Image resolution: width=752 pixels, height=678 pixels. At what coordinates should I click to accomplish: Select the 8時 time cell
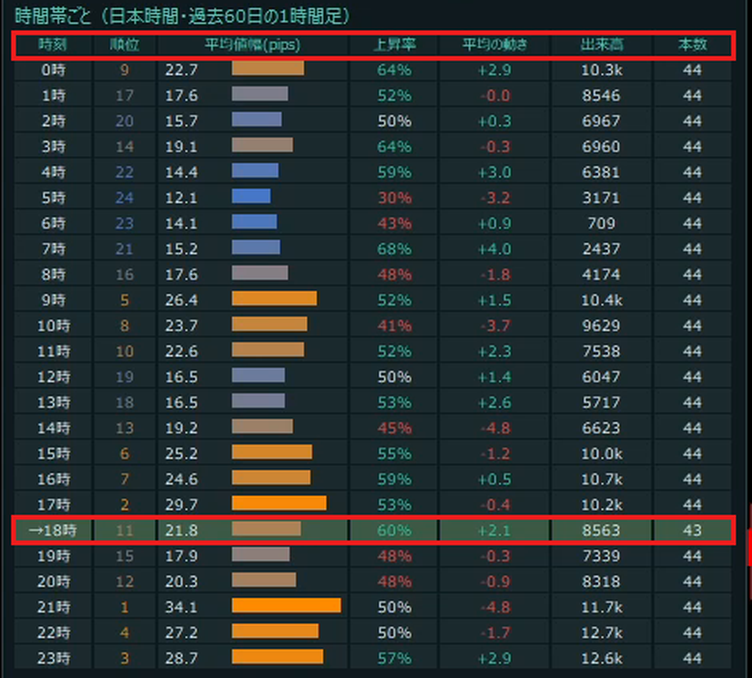coord(53,274)
